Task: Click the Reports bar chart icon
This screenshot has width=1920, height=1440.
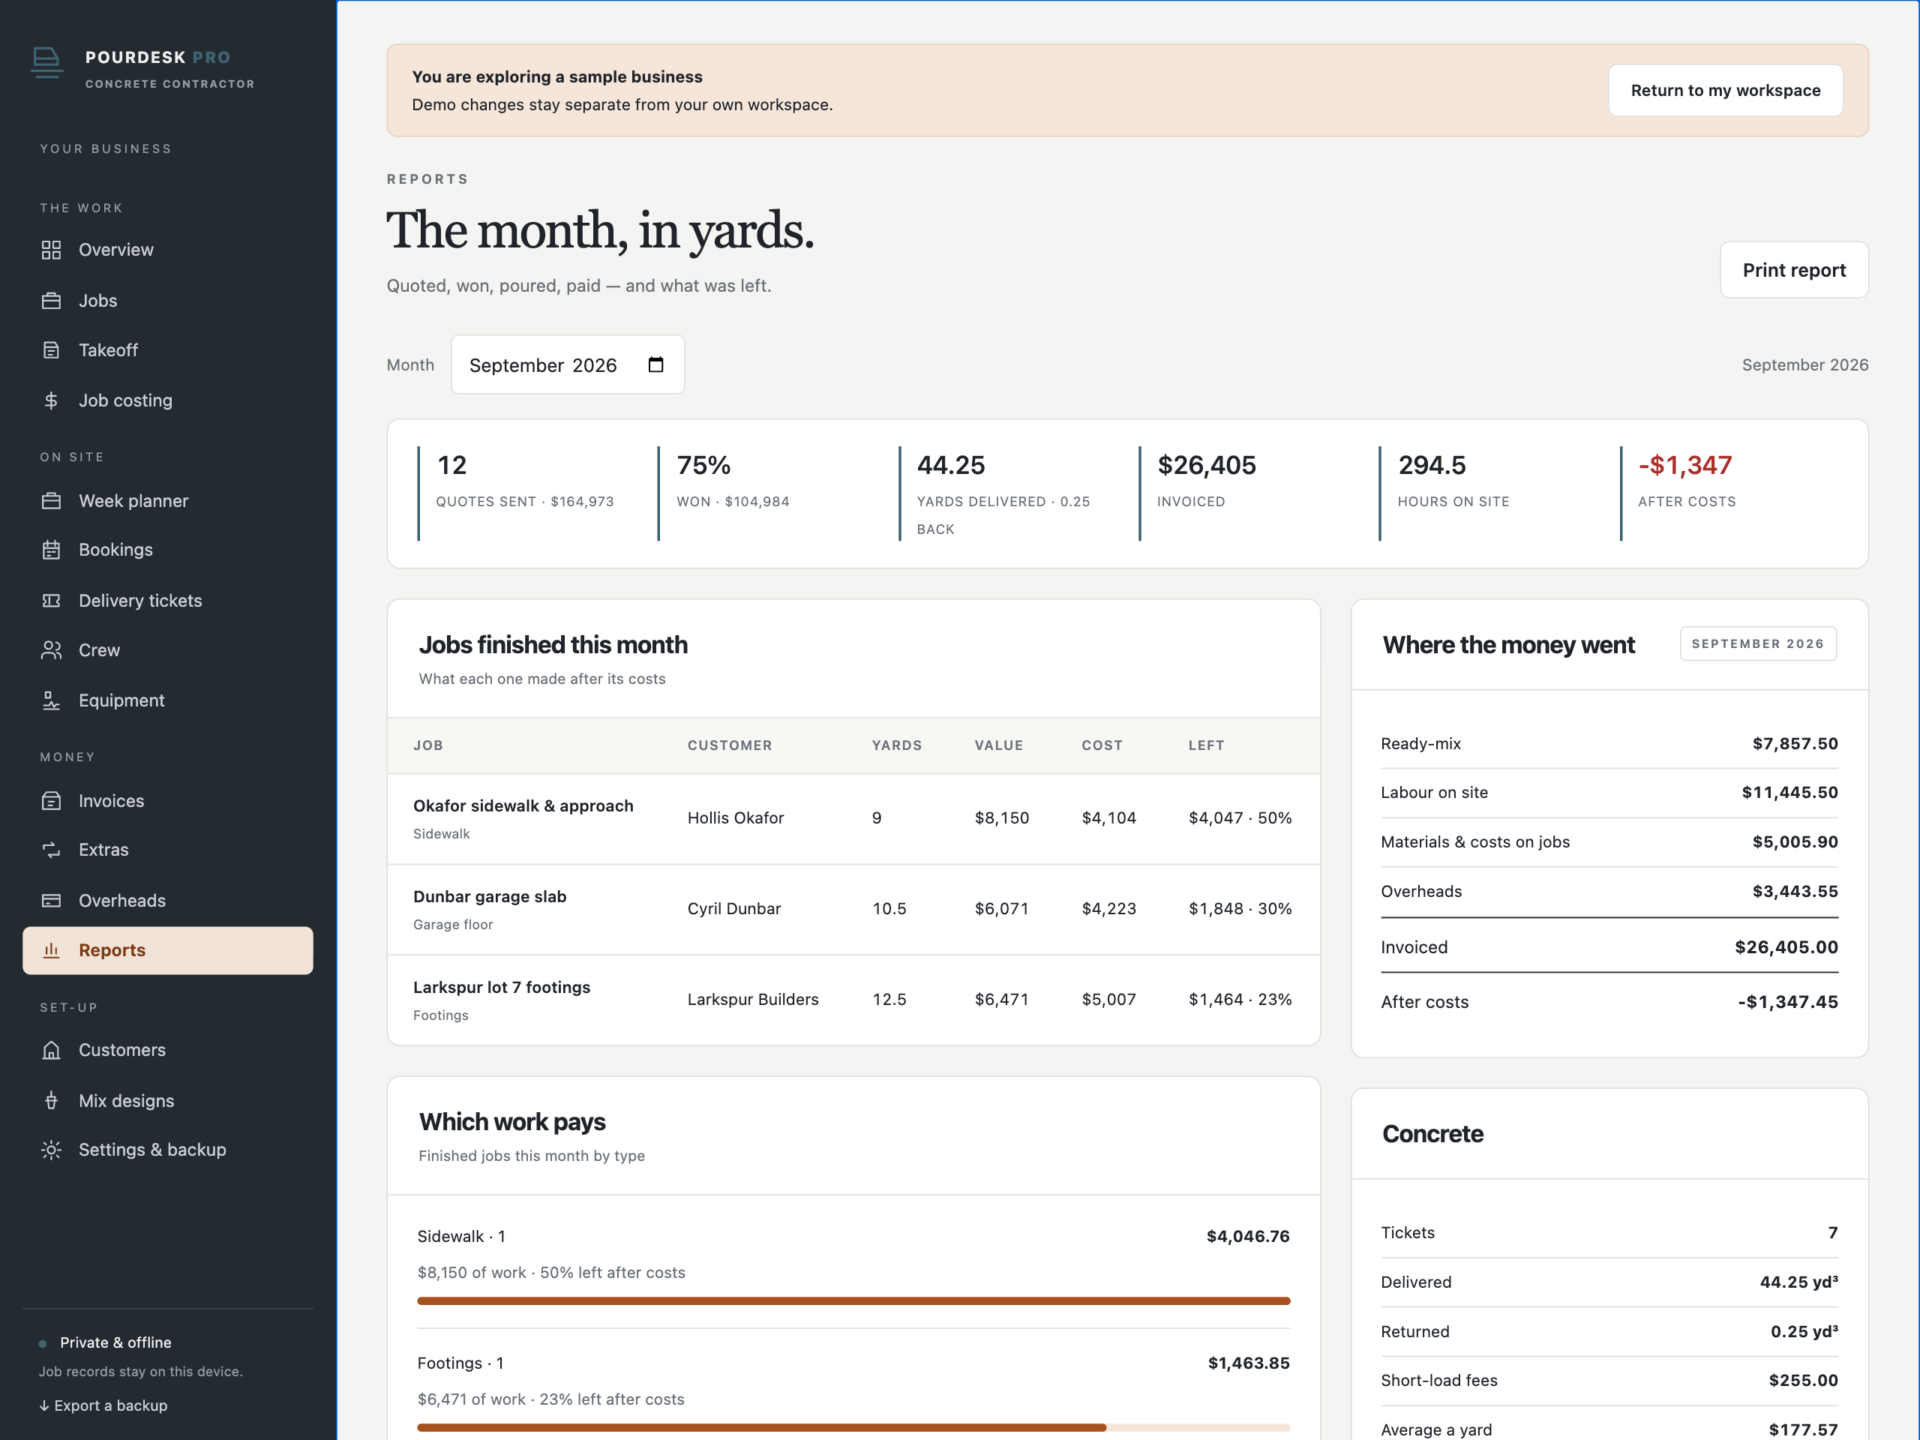Action: 51,950
